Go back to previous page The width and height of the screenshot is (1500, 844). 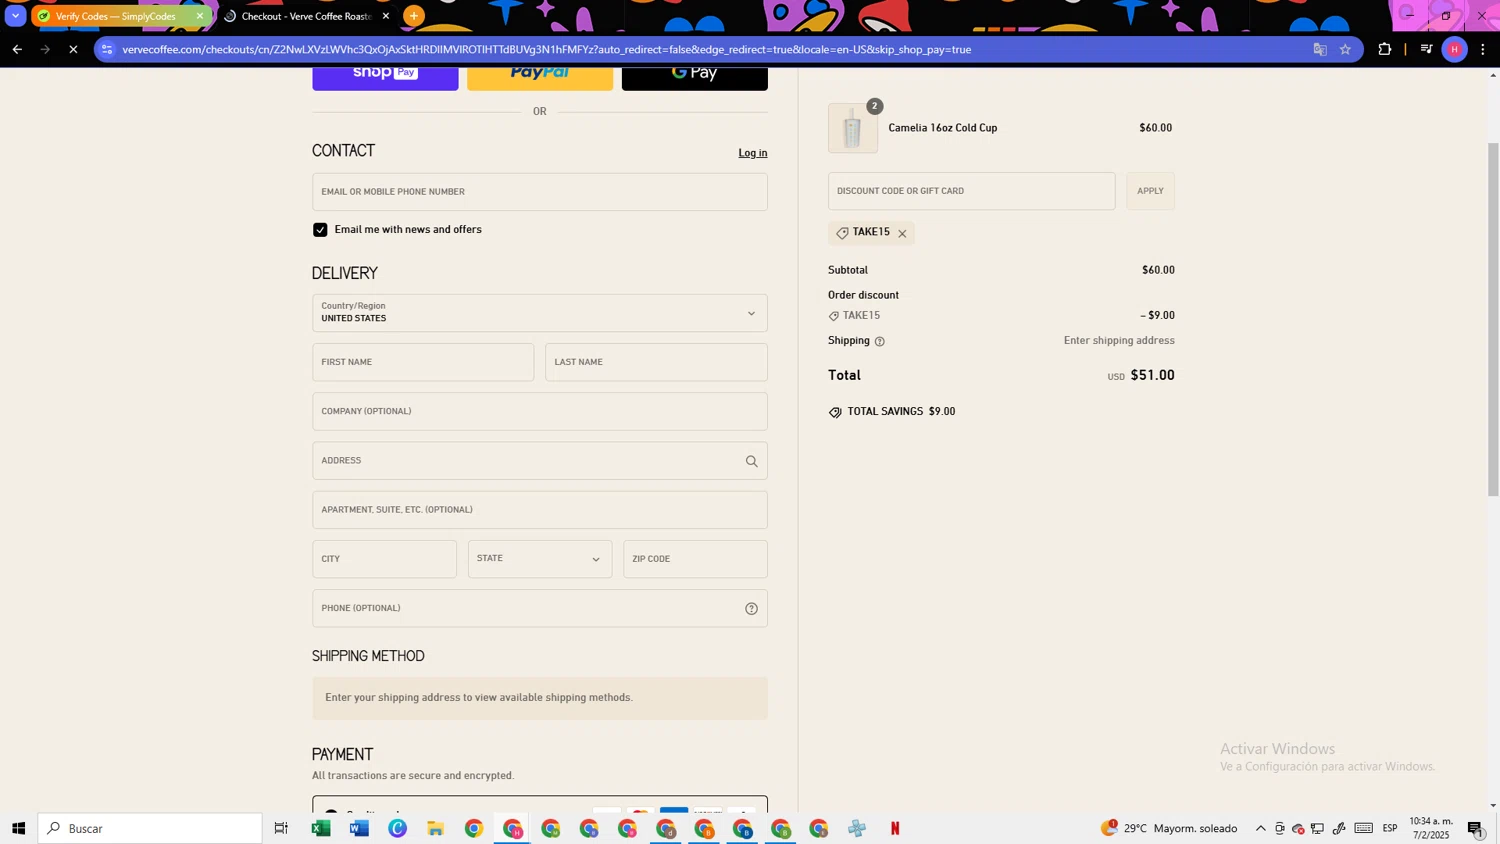17,49
